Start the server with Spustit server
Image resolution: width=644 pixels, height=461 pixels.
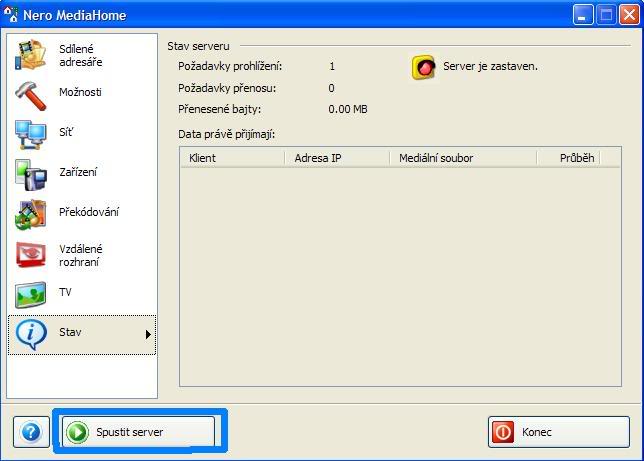[x=139, y=432]
